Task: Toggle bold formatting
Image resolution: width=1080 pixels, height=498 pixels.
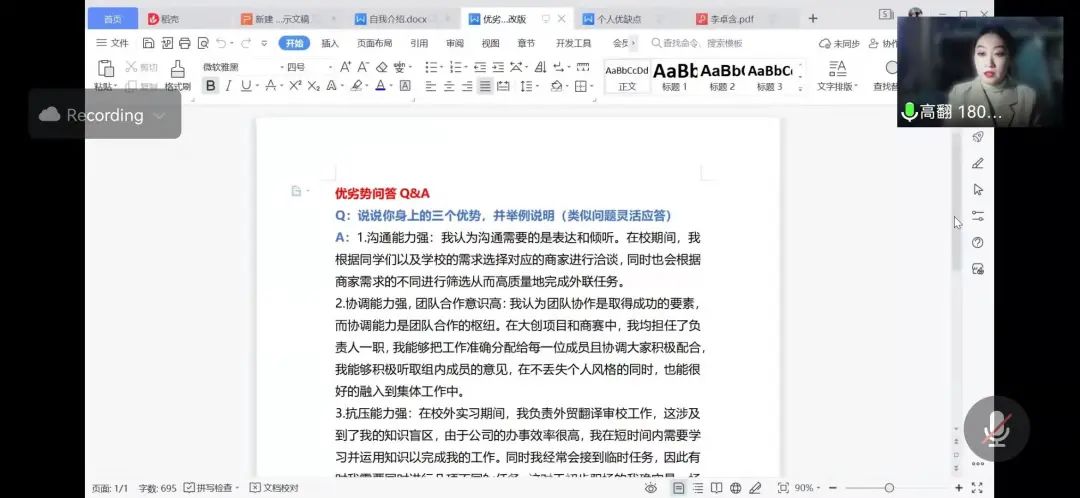Action: coord(210,86)
